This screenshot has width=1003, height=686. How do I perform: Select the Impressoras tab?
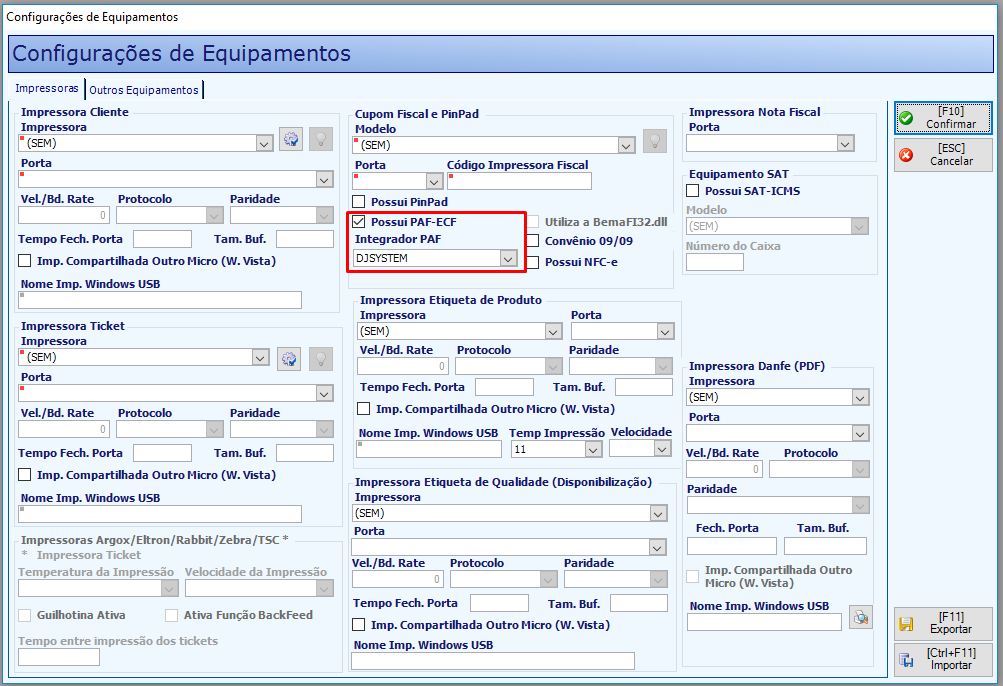coord(47,88)
